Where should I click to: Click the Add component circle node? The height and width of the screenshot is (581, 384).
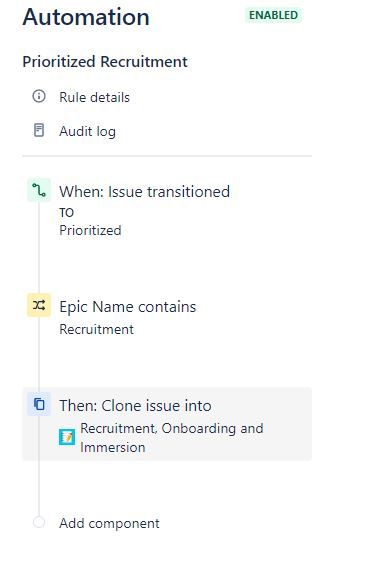tap(39, 522)
